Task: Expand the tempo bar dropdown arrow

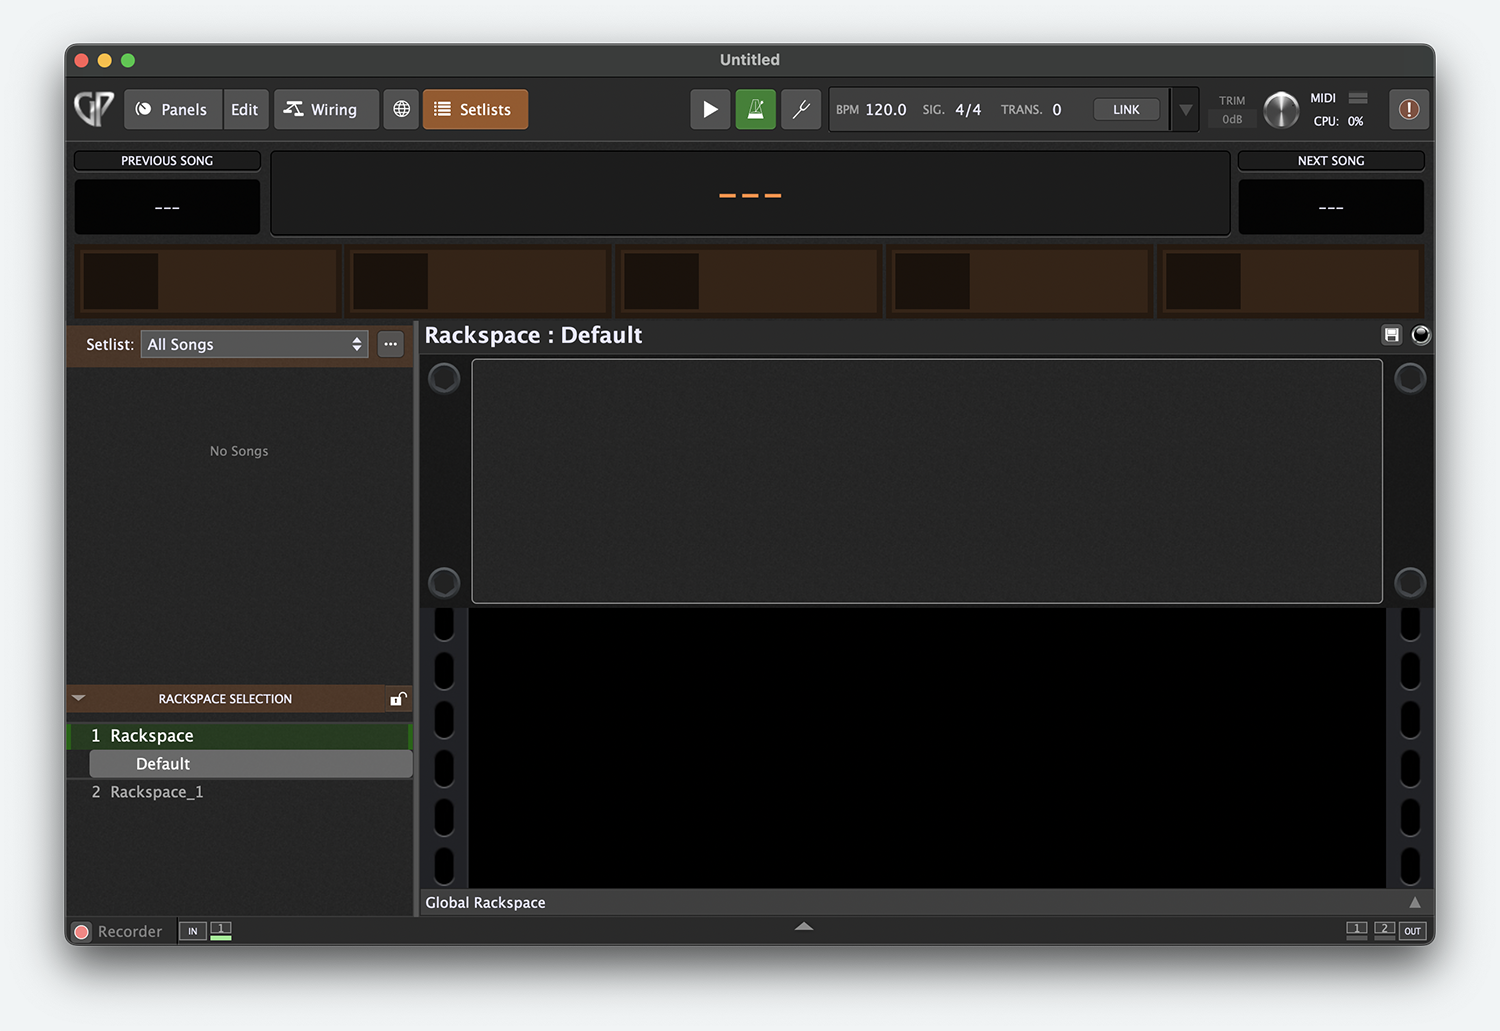Action: [x=1185, y=110]
